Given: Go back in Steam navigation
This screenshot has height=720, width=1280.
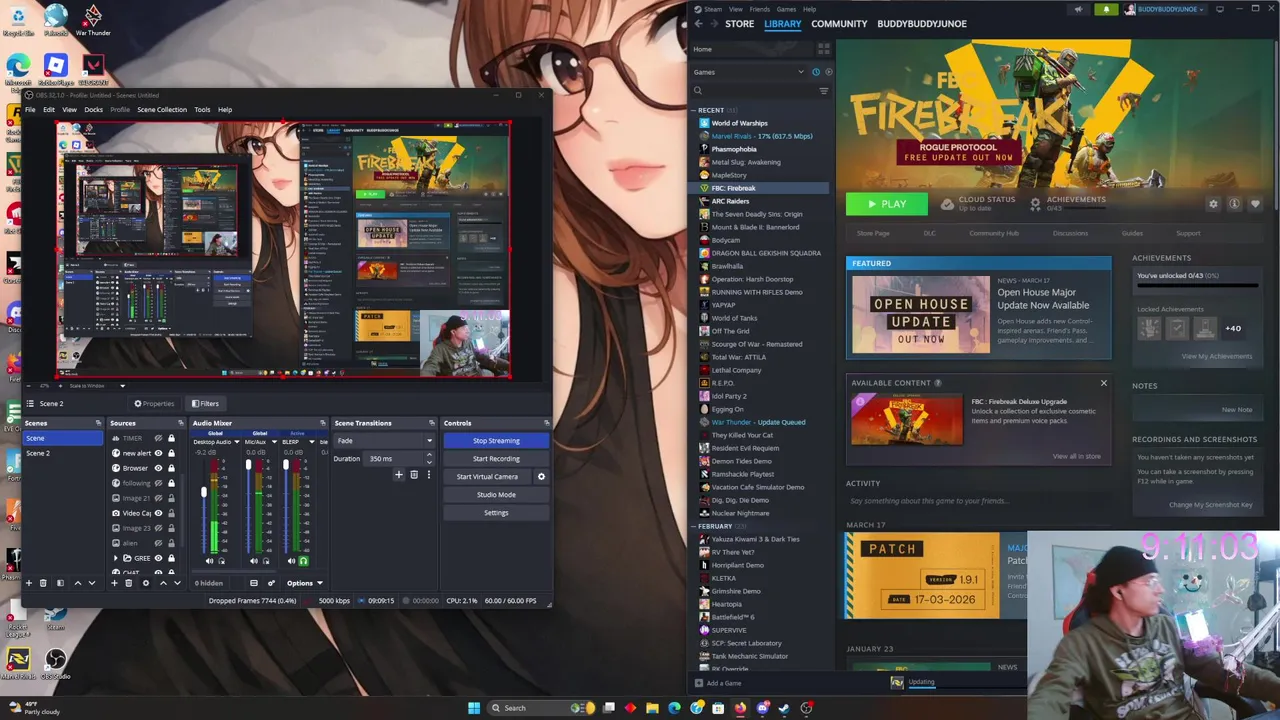Looking at the screenshot, I should click(698, 24).
